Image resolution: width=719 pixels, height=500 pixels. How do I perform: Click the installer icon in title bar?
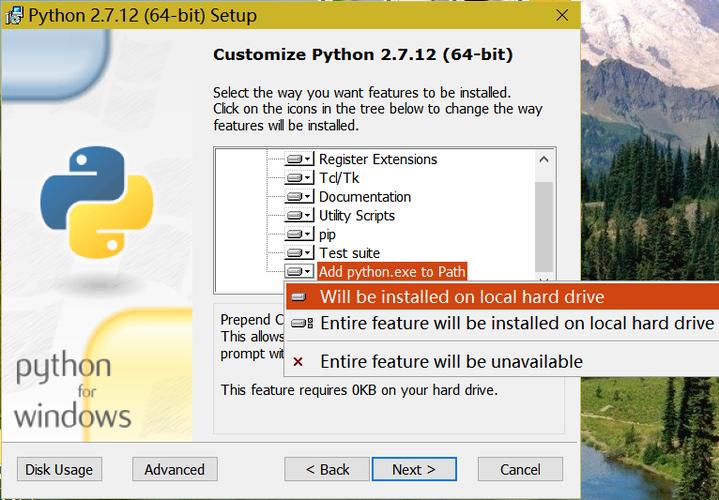[x=14, y=15]
